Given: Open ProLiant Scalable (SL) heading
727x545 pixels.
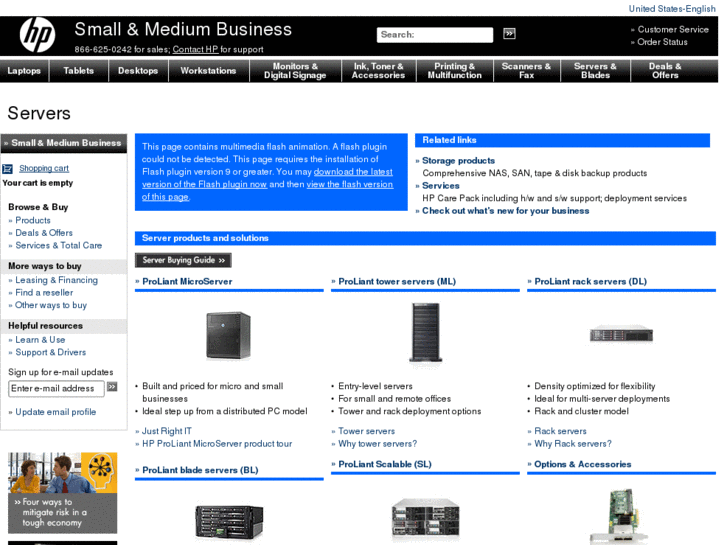Looking at the screenshot, I should (x=385, y=464).
